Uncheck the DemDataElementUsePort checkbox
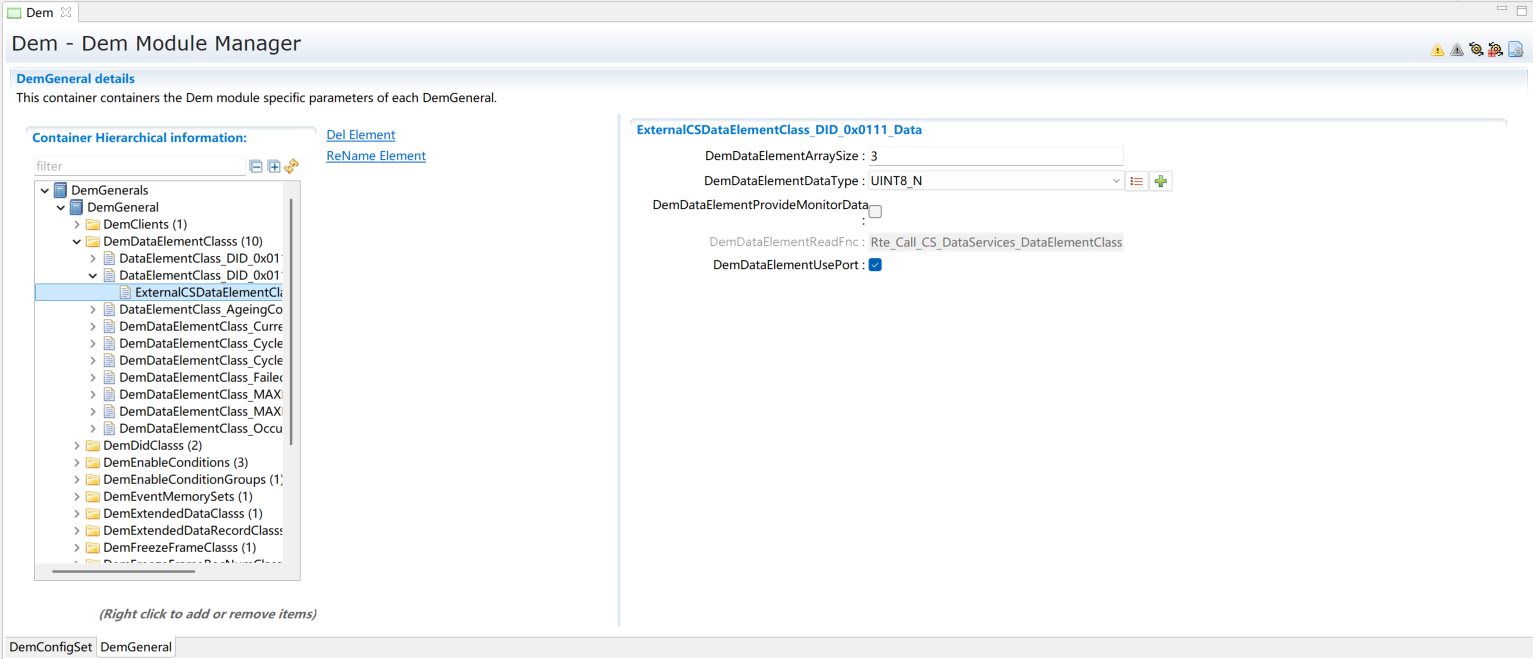The image size is (1533, 659). 875,265
